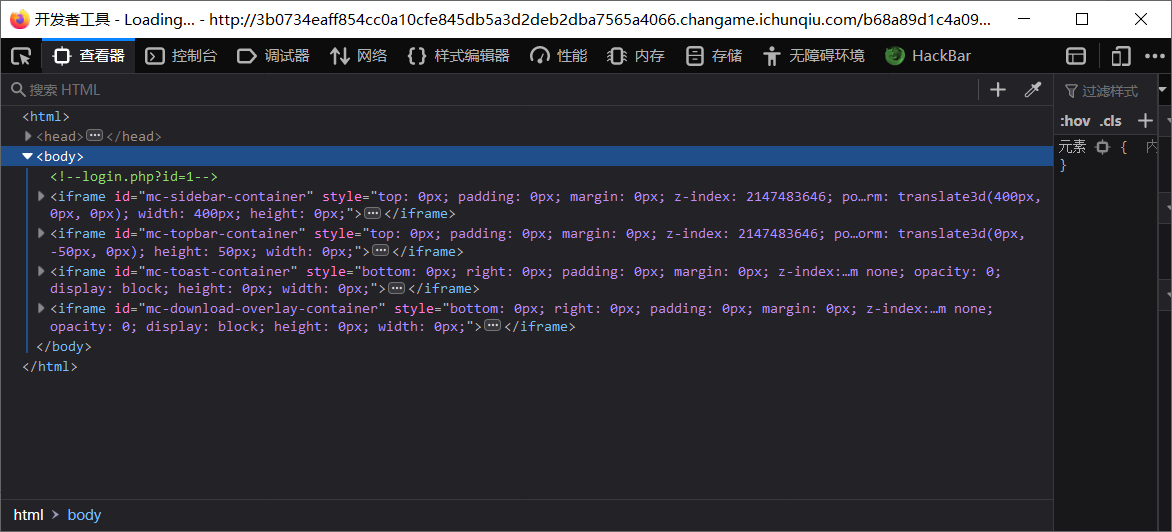
Task: Switch to the 查看器 inspector tab
Action: pos(89,55)
